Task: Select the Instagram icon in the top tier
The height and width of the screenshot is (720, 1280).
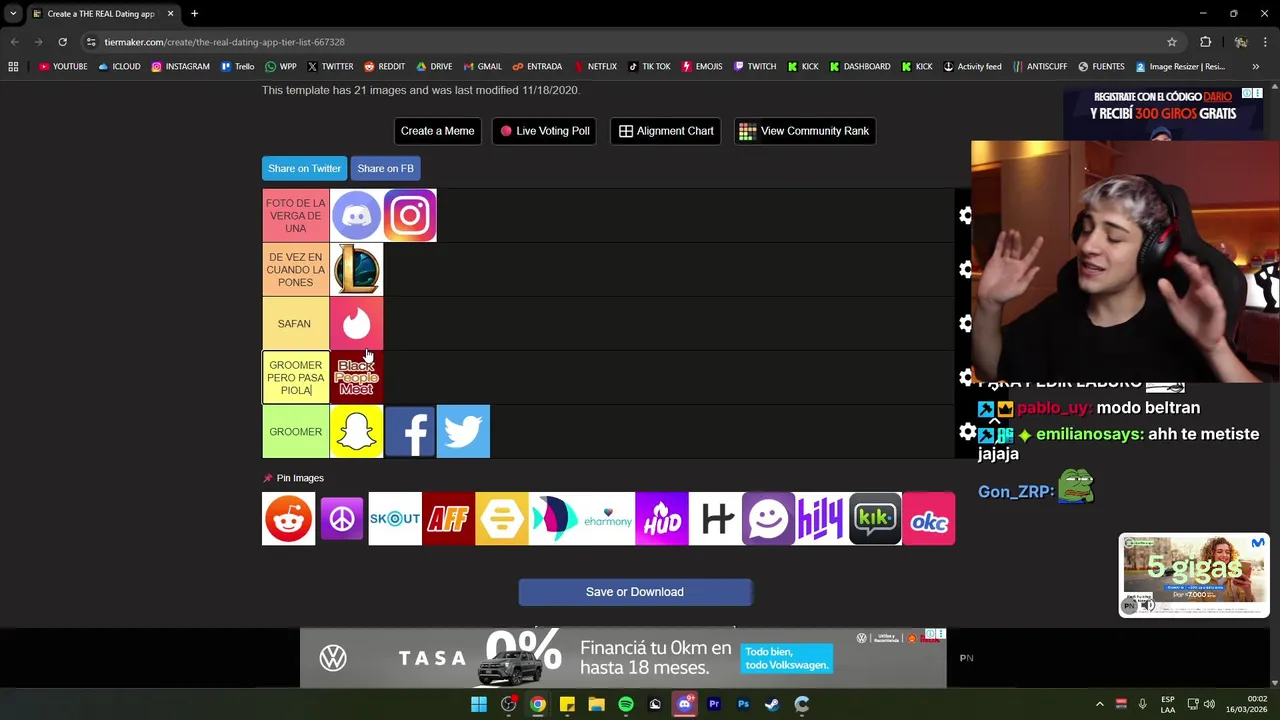Action: pos(410,215)
